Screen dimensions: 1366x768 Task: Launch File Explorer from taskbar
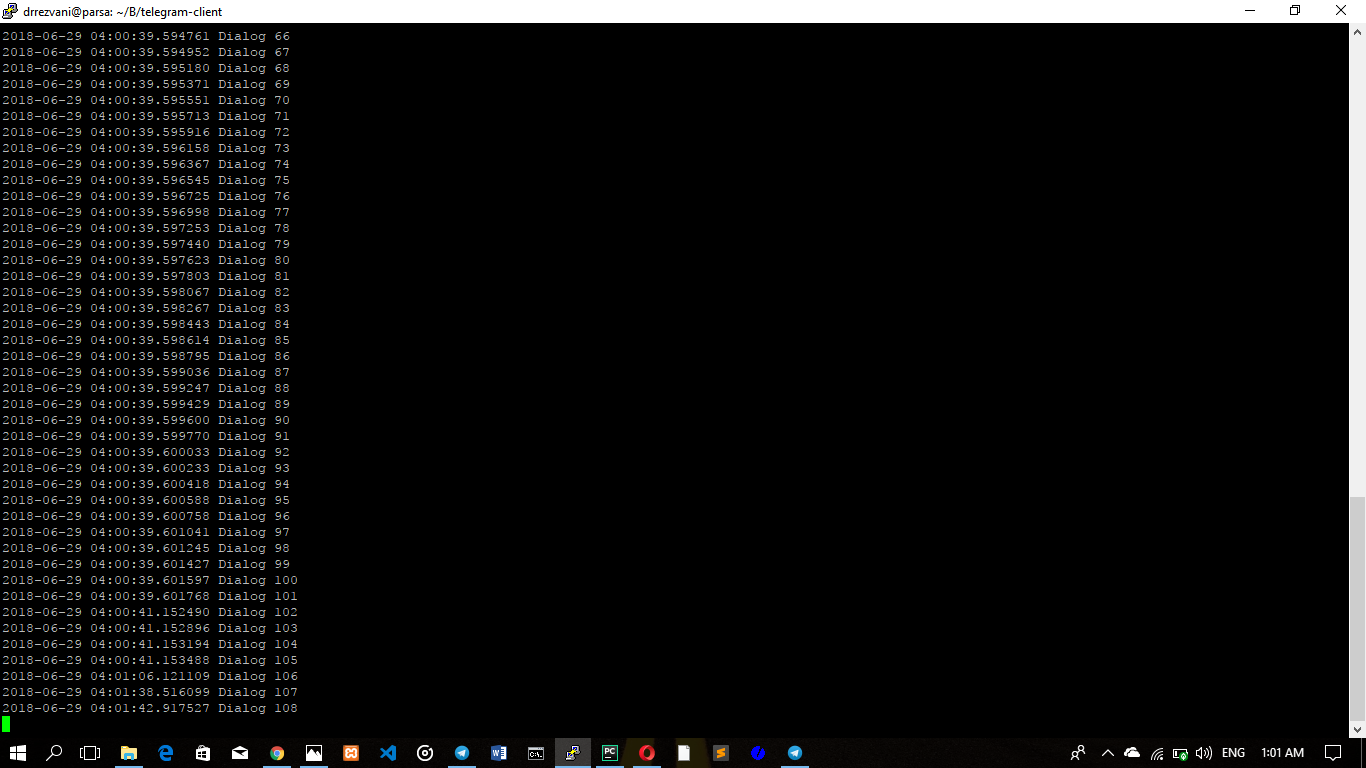click(129, 752)
